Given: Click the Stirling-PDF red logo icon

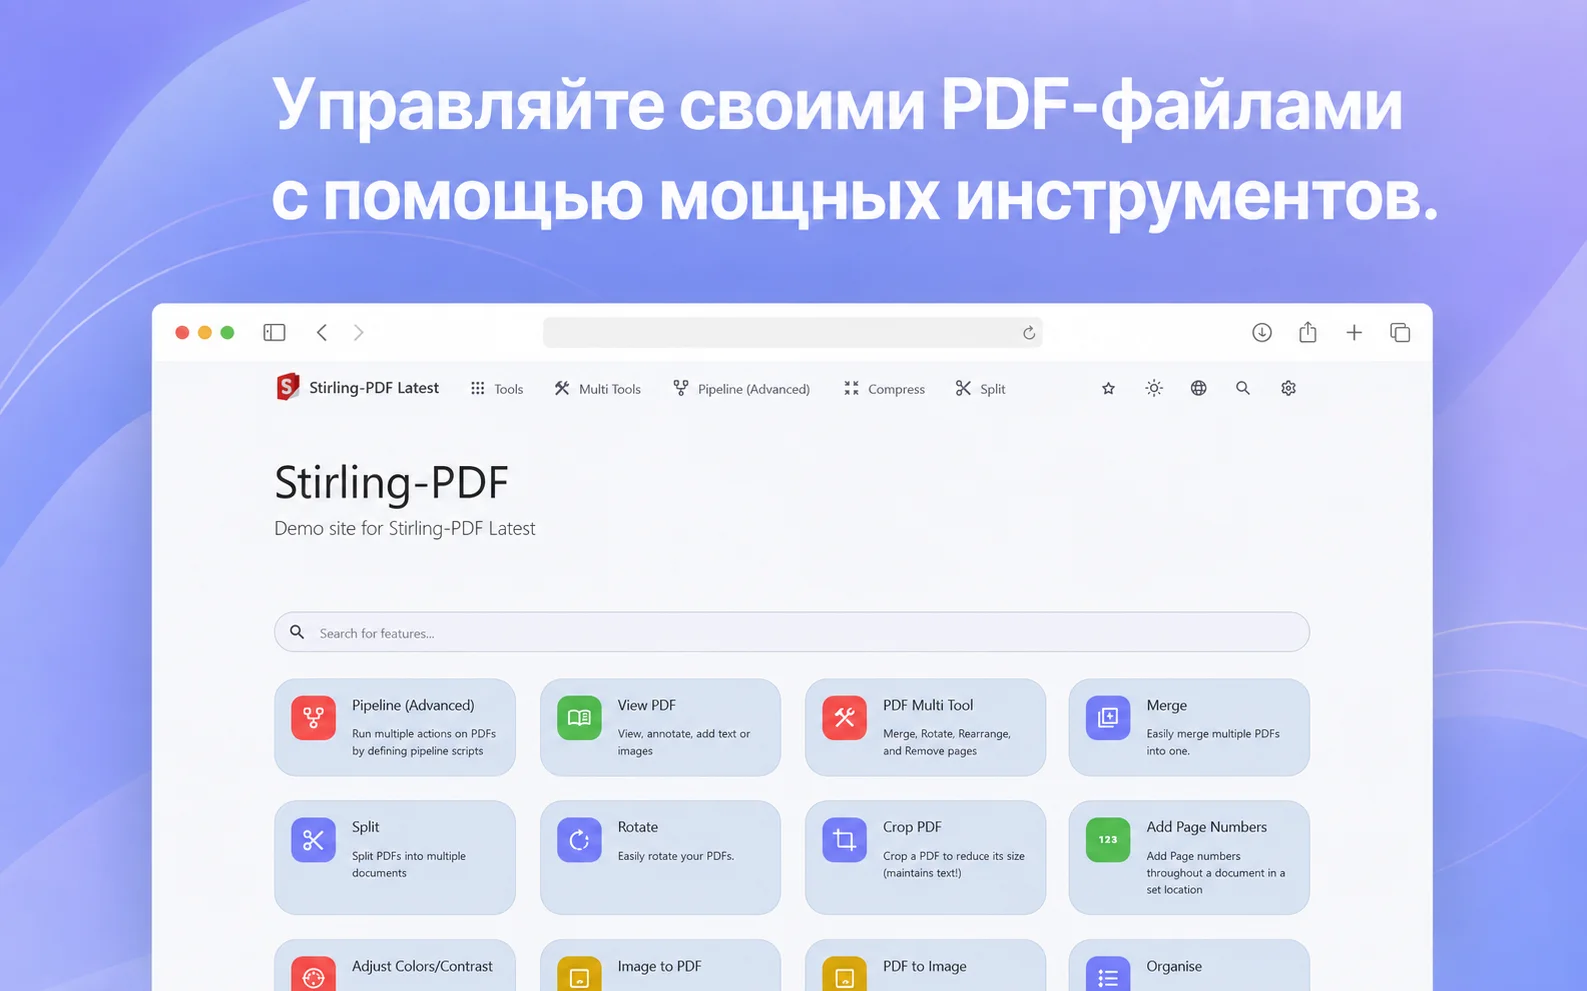Looking at the screenshot, I should click(287, 387).
